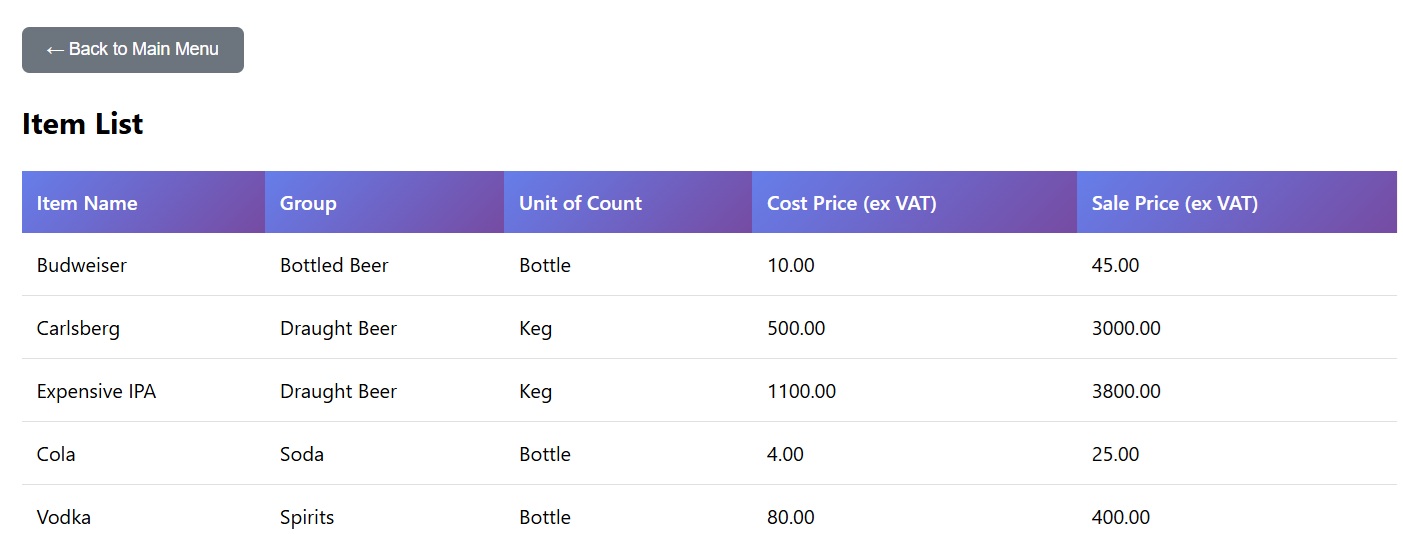Click the Expensive IPA item name
Image resolution: width=1403 pixels, height=545 pixels.
pyautogui.click(x=96, y=391)
